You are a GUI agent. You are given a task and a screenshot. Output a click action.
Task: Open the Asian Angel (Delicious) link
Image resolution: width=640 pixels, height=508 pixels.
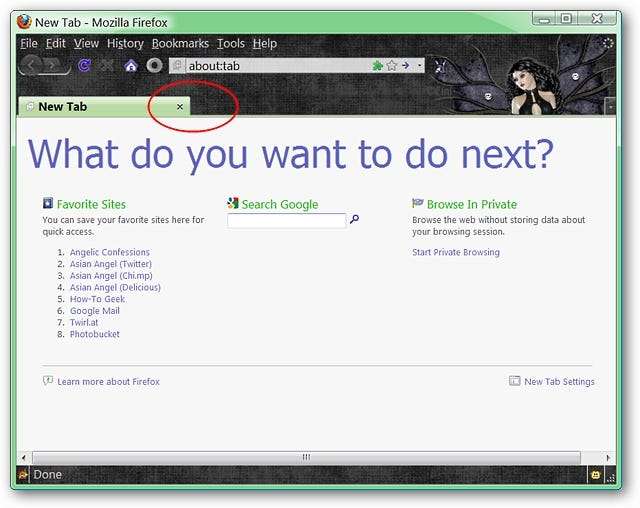[115, 287]
